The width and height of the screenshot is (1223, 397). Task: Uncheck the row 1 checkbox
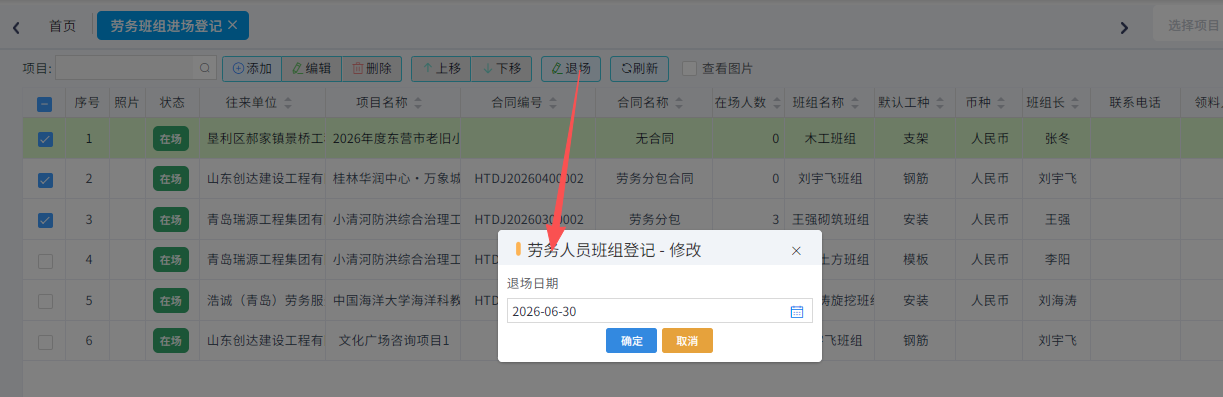pos(45,140)
